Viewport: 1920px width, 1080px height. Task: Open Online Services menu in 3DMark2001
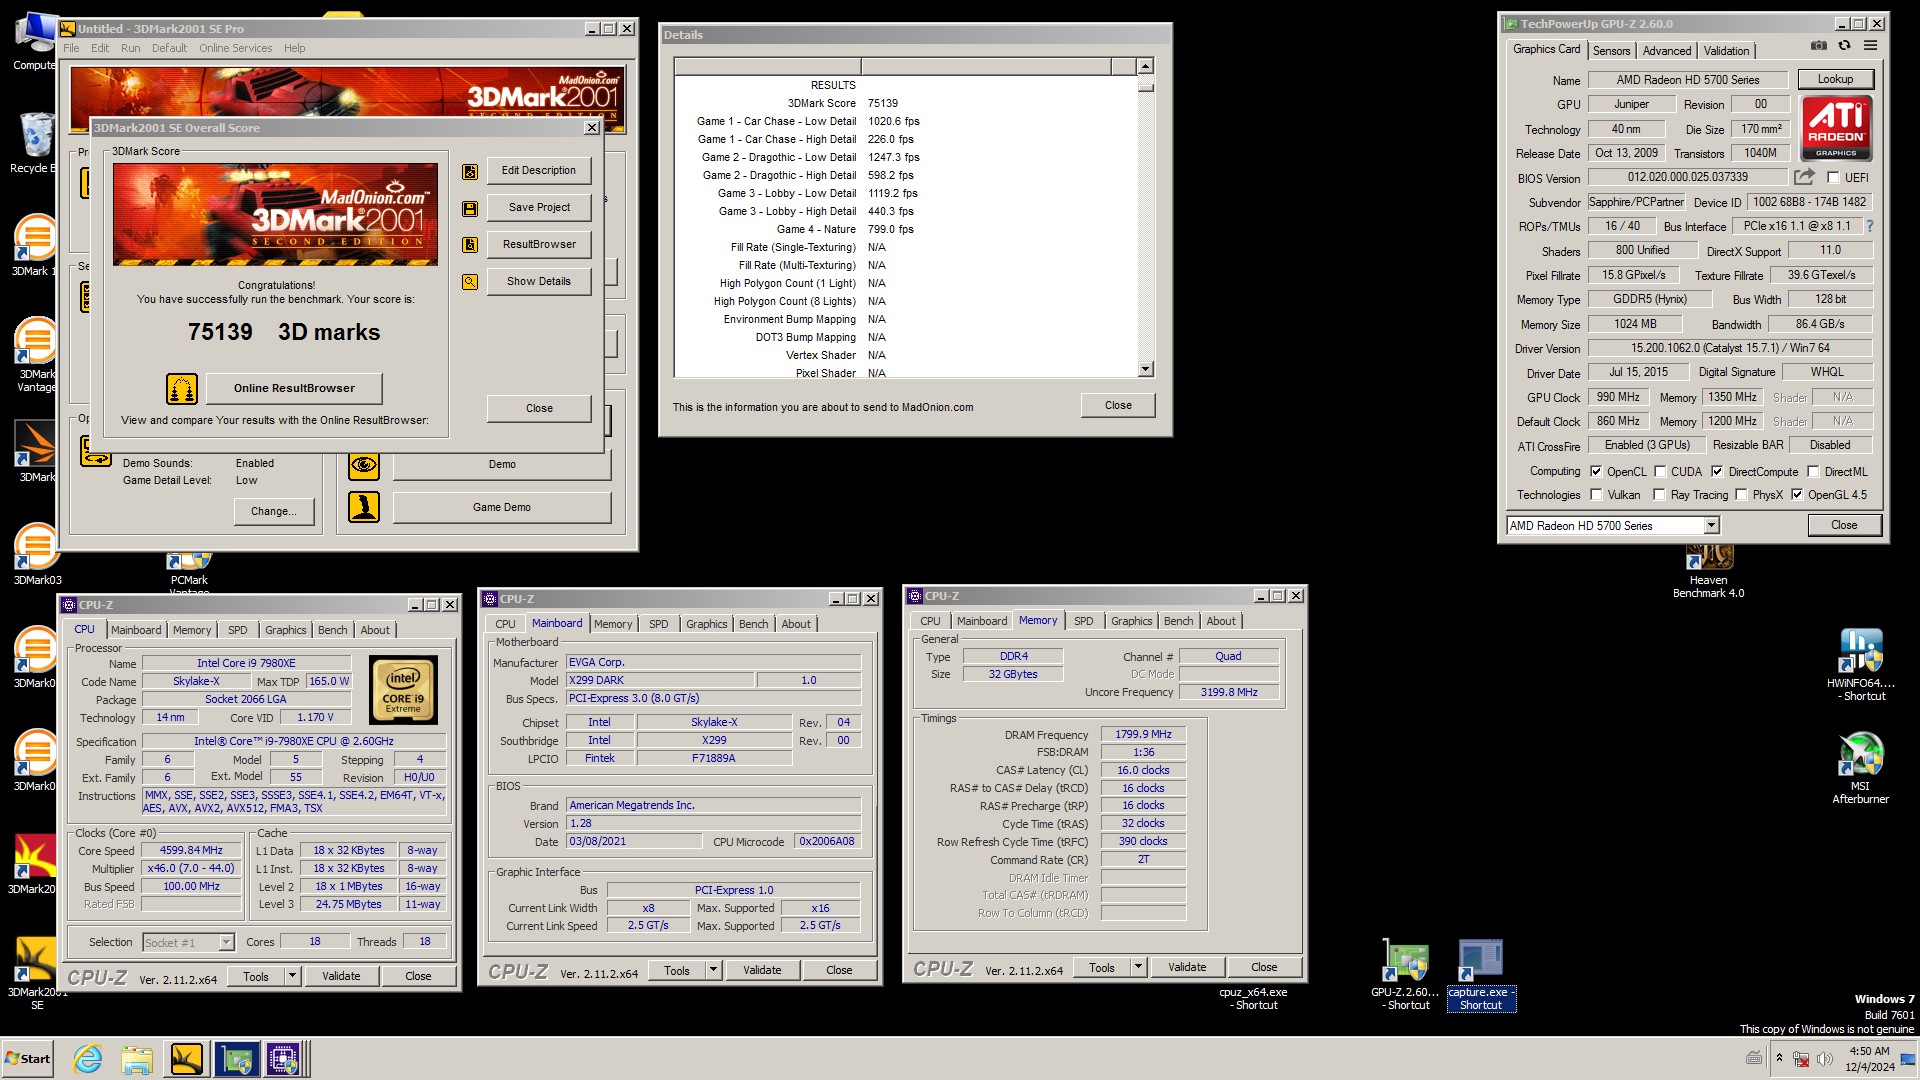[x=235, y=48]
